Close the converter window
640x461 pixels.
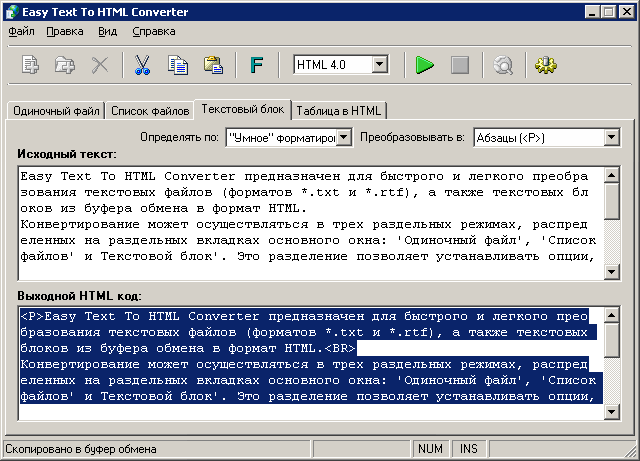627,12
